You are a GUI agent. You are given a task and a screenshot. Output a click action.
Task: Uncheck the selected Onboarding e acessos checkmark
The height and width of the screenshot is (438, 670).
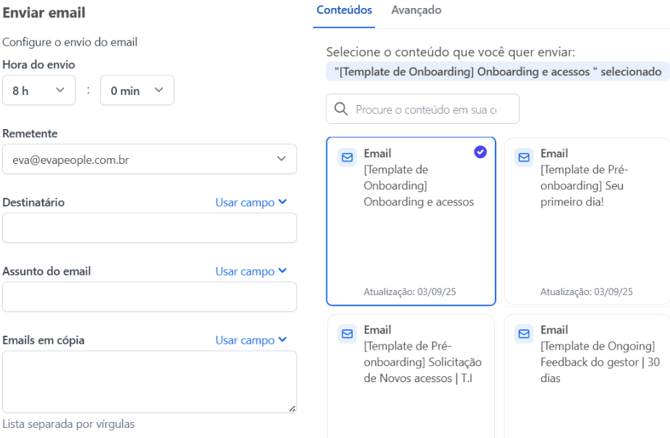[480, 152]
